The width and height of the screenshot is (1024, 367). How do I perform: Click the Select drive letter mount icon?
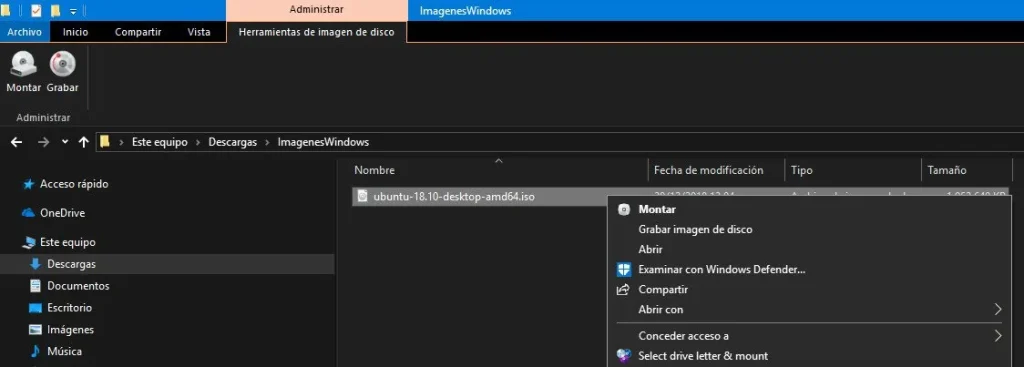[x=624, y=356]
